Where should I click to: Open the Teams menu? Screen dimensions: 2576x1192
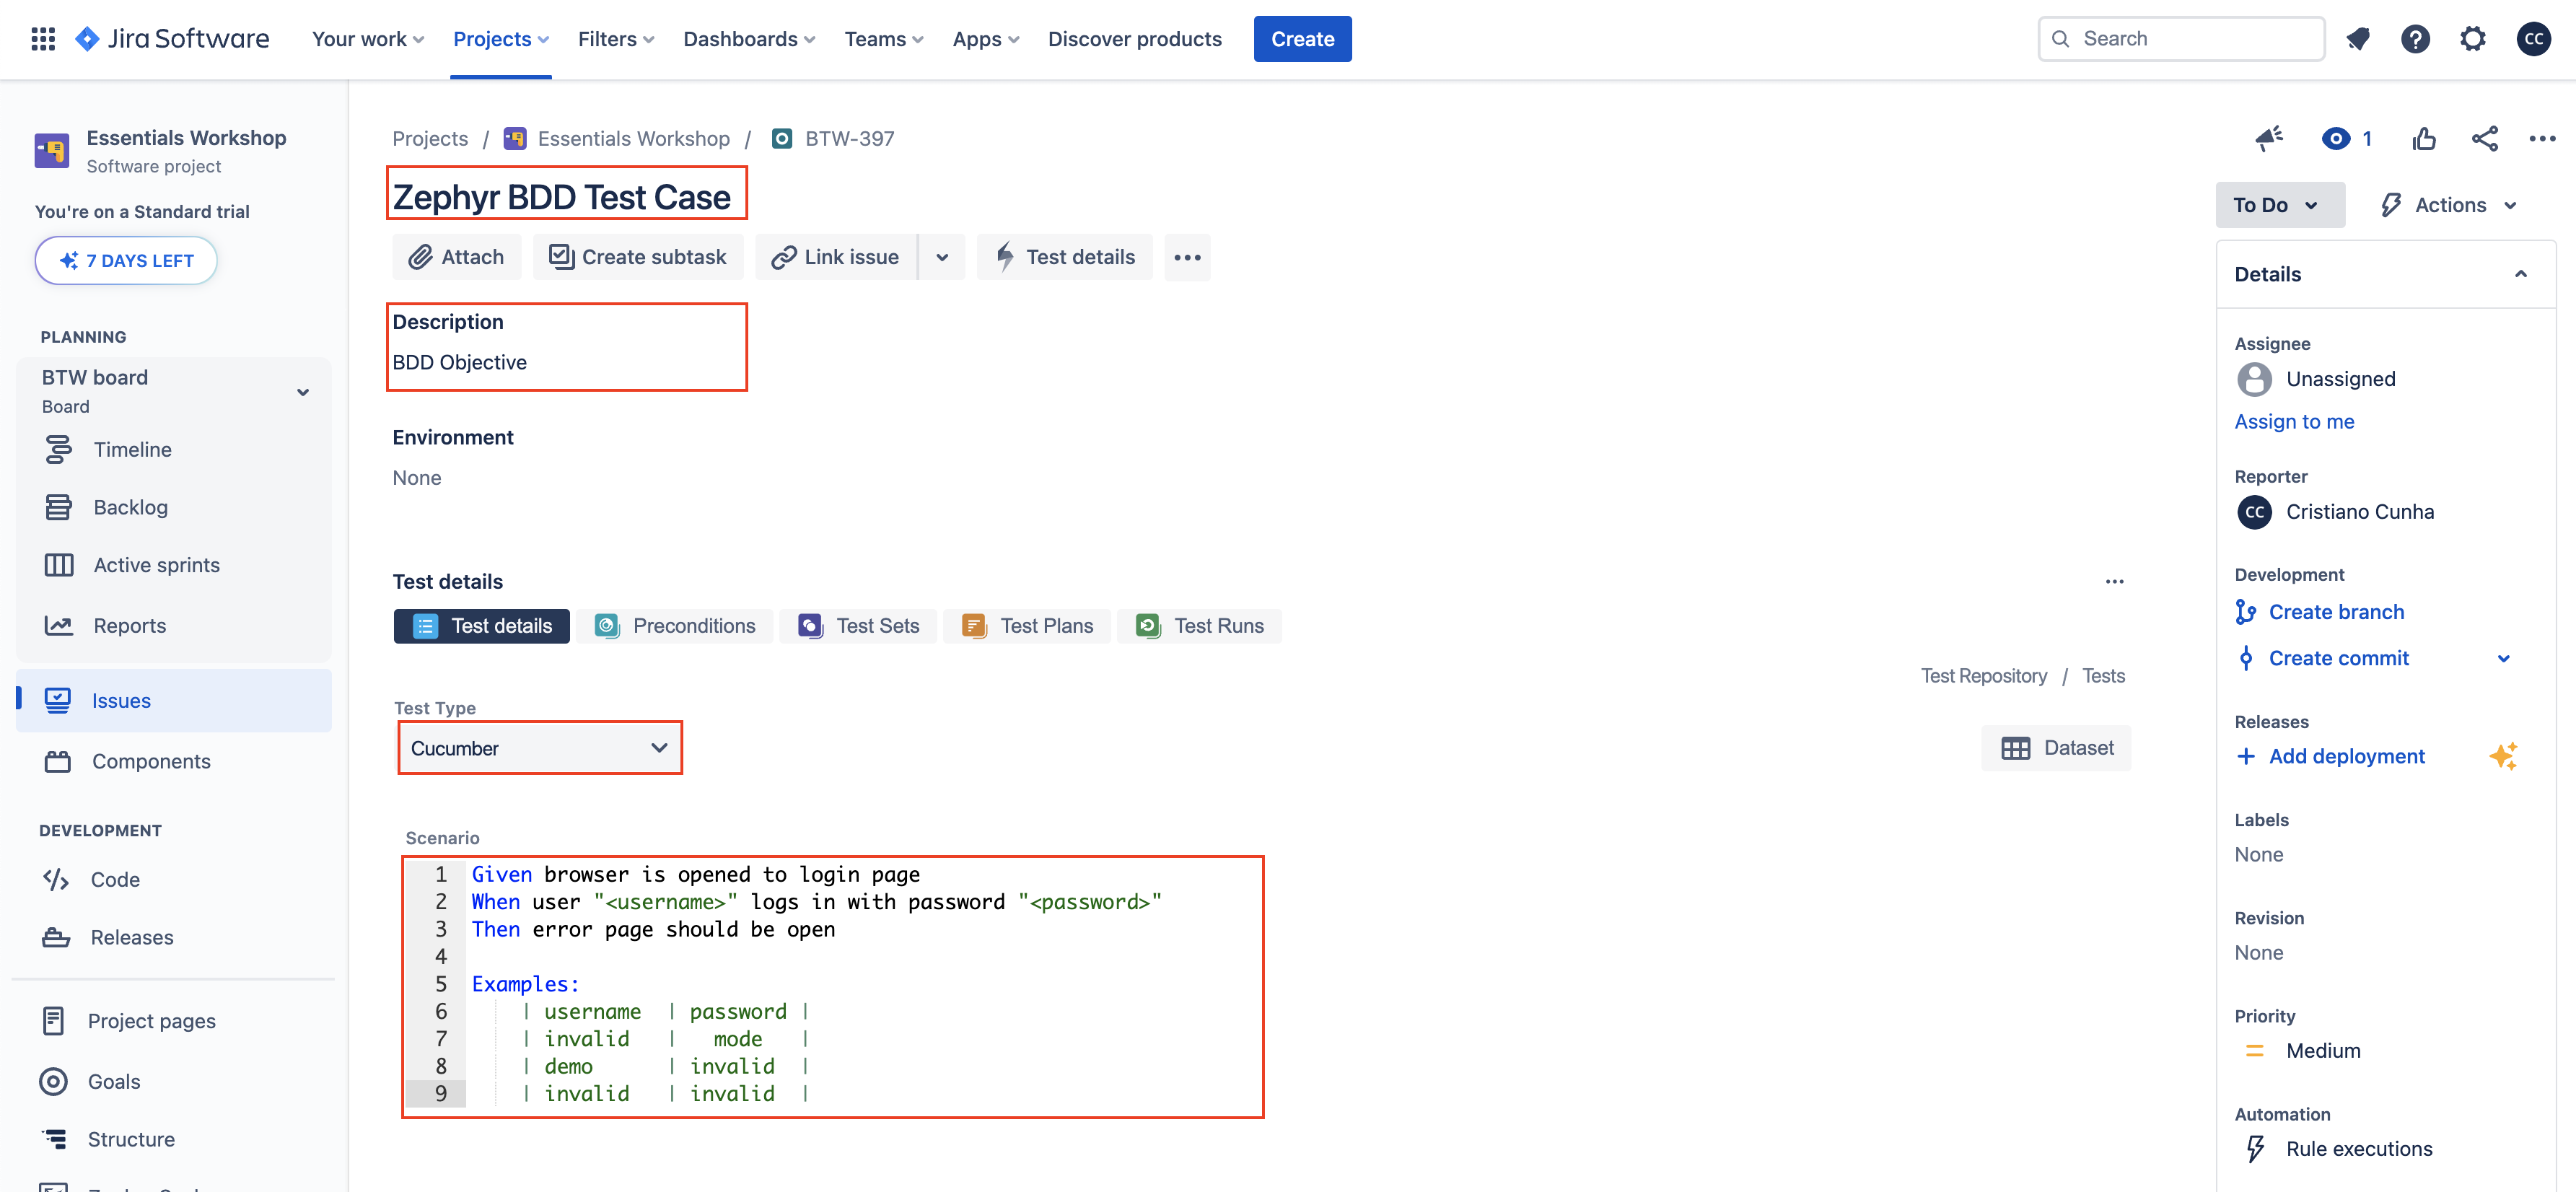click(x=884, y=39)
